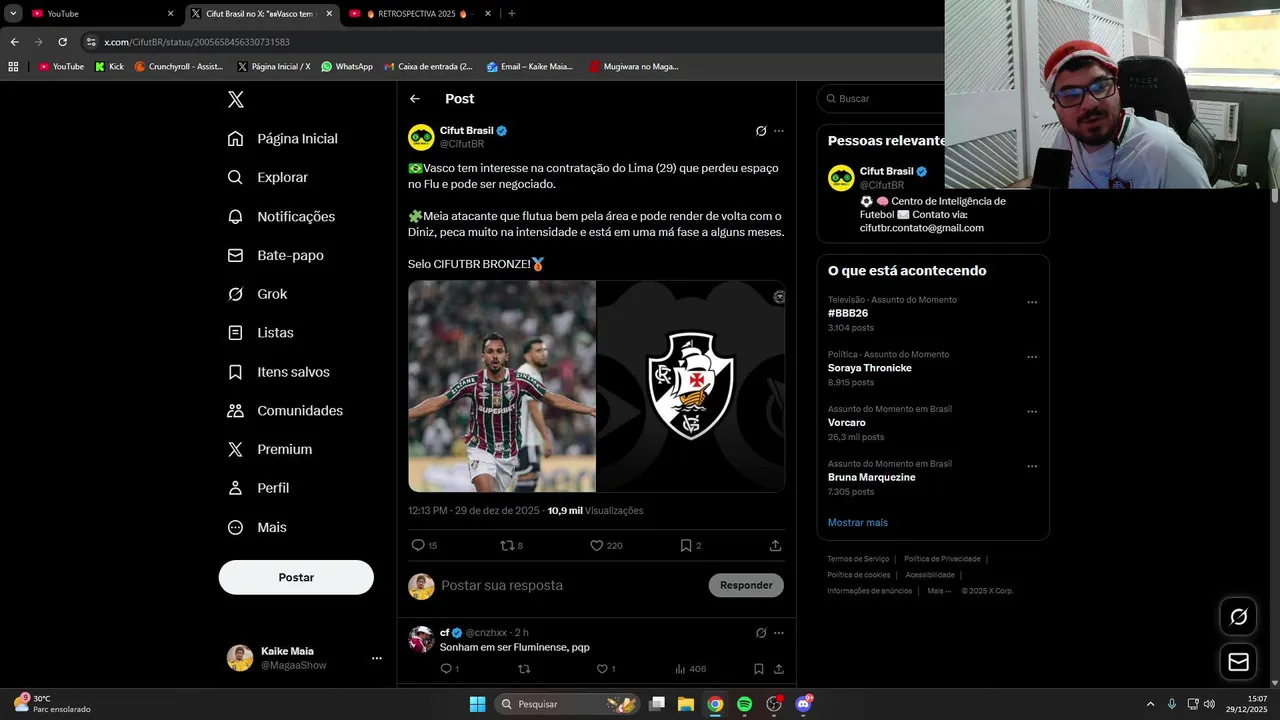Reload the page in browser toolbar
The image size is (1280, 720).
62,42
